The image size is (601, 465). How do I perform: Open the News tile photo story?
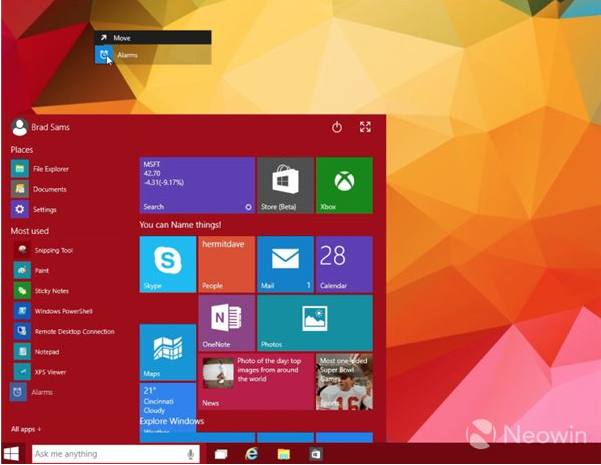point(255,381)
